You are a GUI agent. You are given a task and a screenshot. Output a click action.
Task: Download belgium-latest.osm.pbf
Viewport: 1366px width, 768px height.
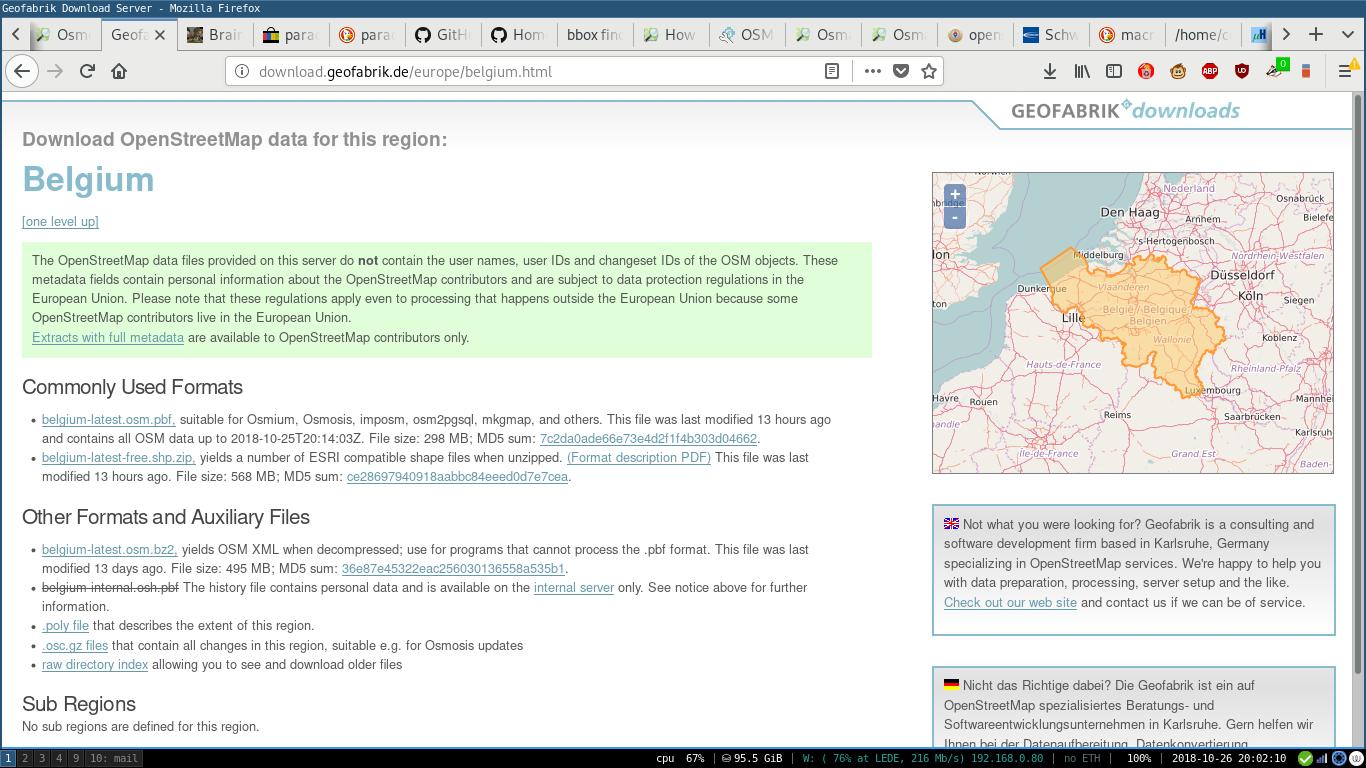[109, 420]
